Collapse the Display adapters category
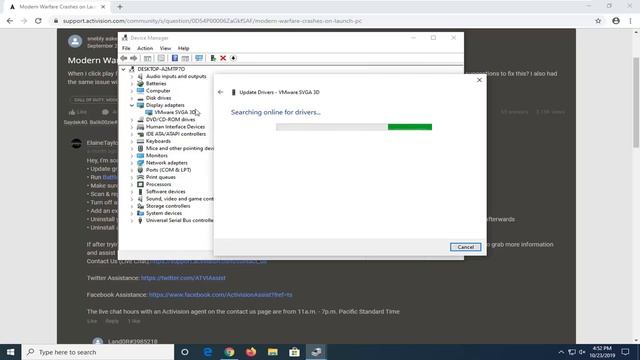The image size is (640, 360). pos(131,105)
